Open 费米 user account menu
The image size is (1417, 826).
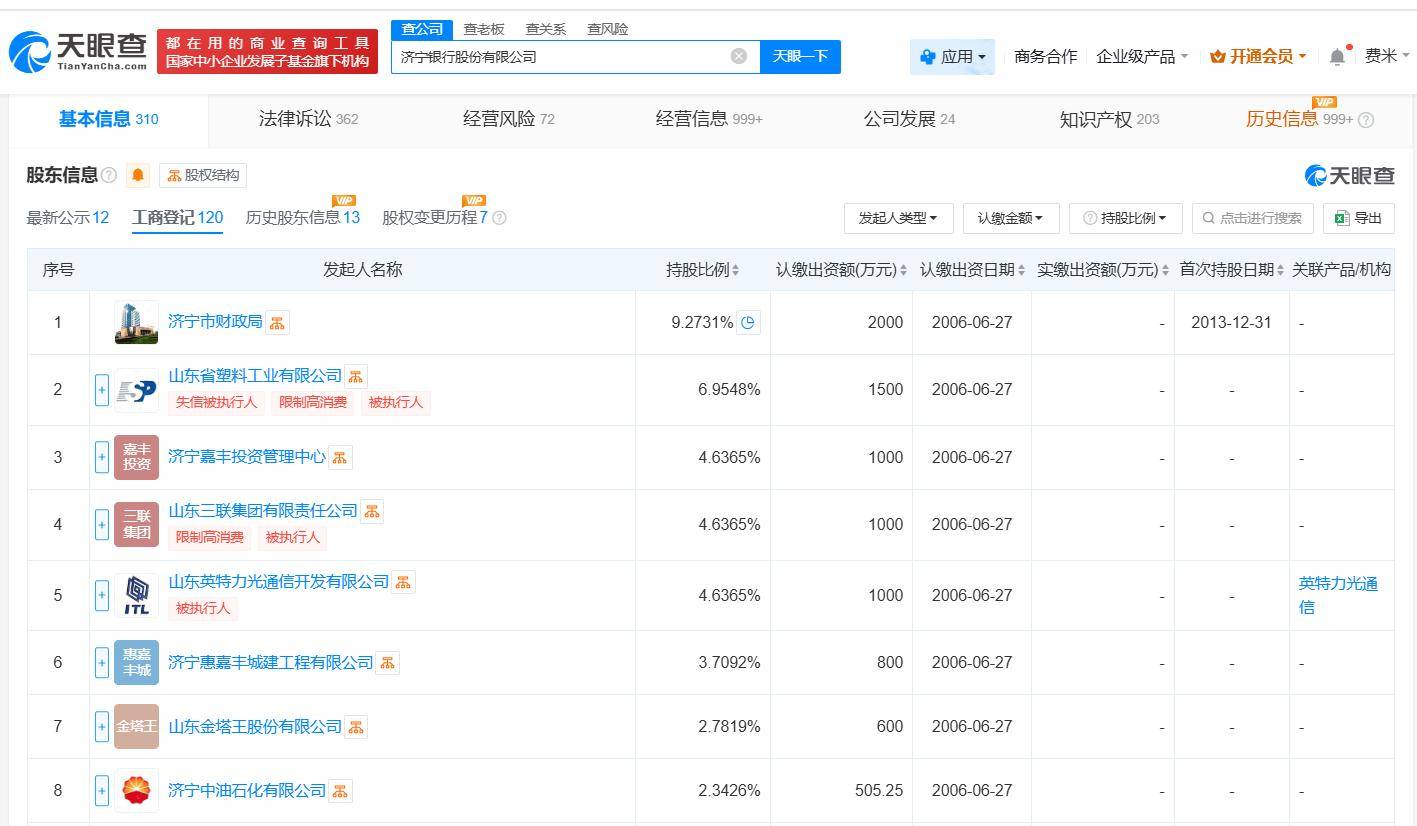click(x=1388, y=57)
